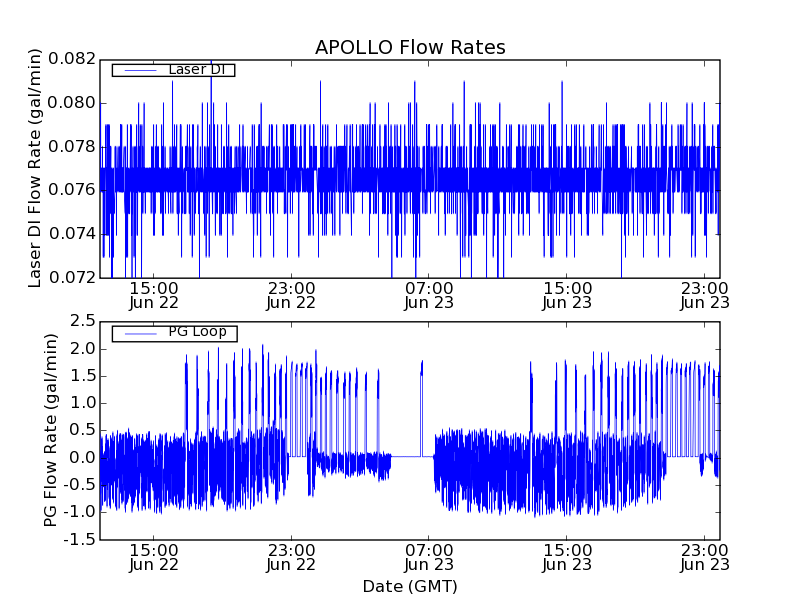
Task: Select the "Laser DI" legend label
Action: pos(196,69)
